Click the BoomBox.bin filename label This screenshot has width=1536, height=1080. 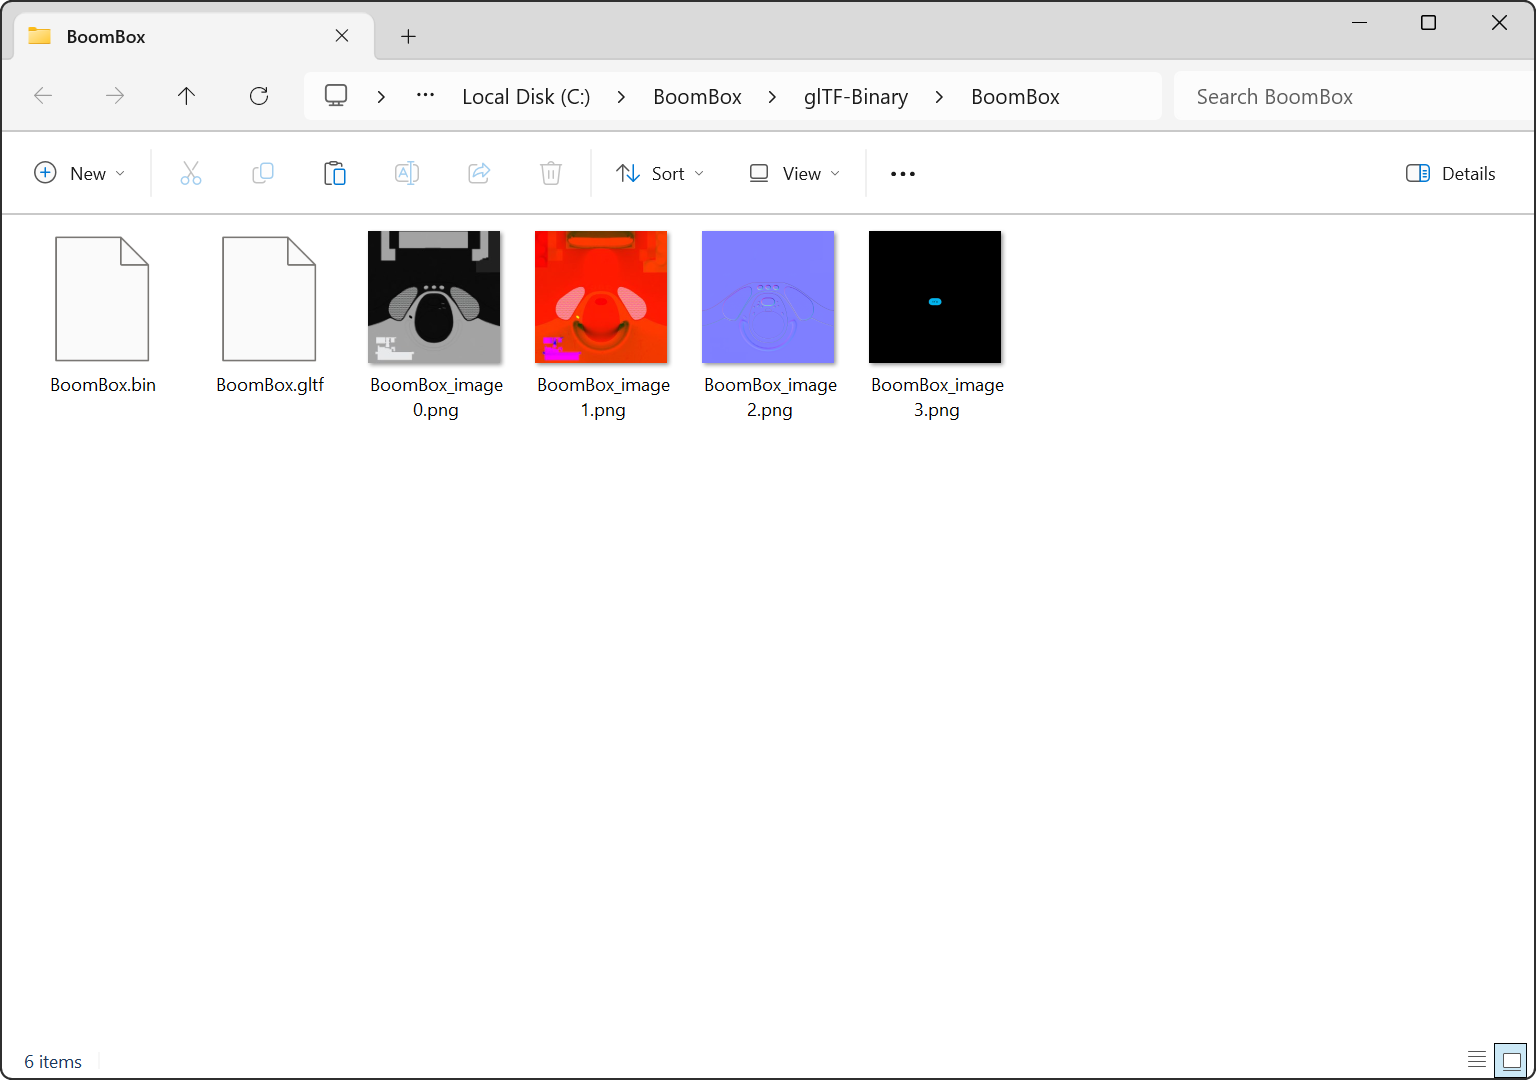[x=103, y=385]
